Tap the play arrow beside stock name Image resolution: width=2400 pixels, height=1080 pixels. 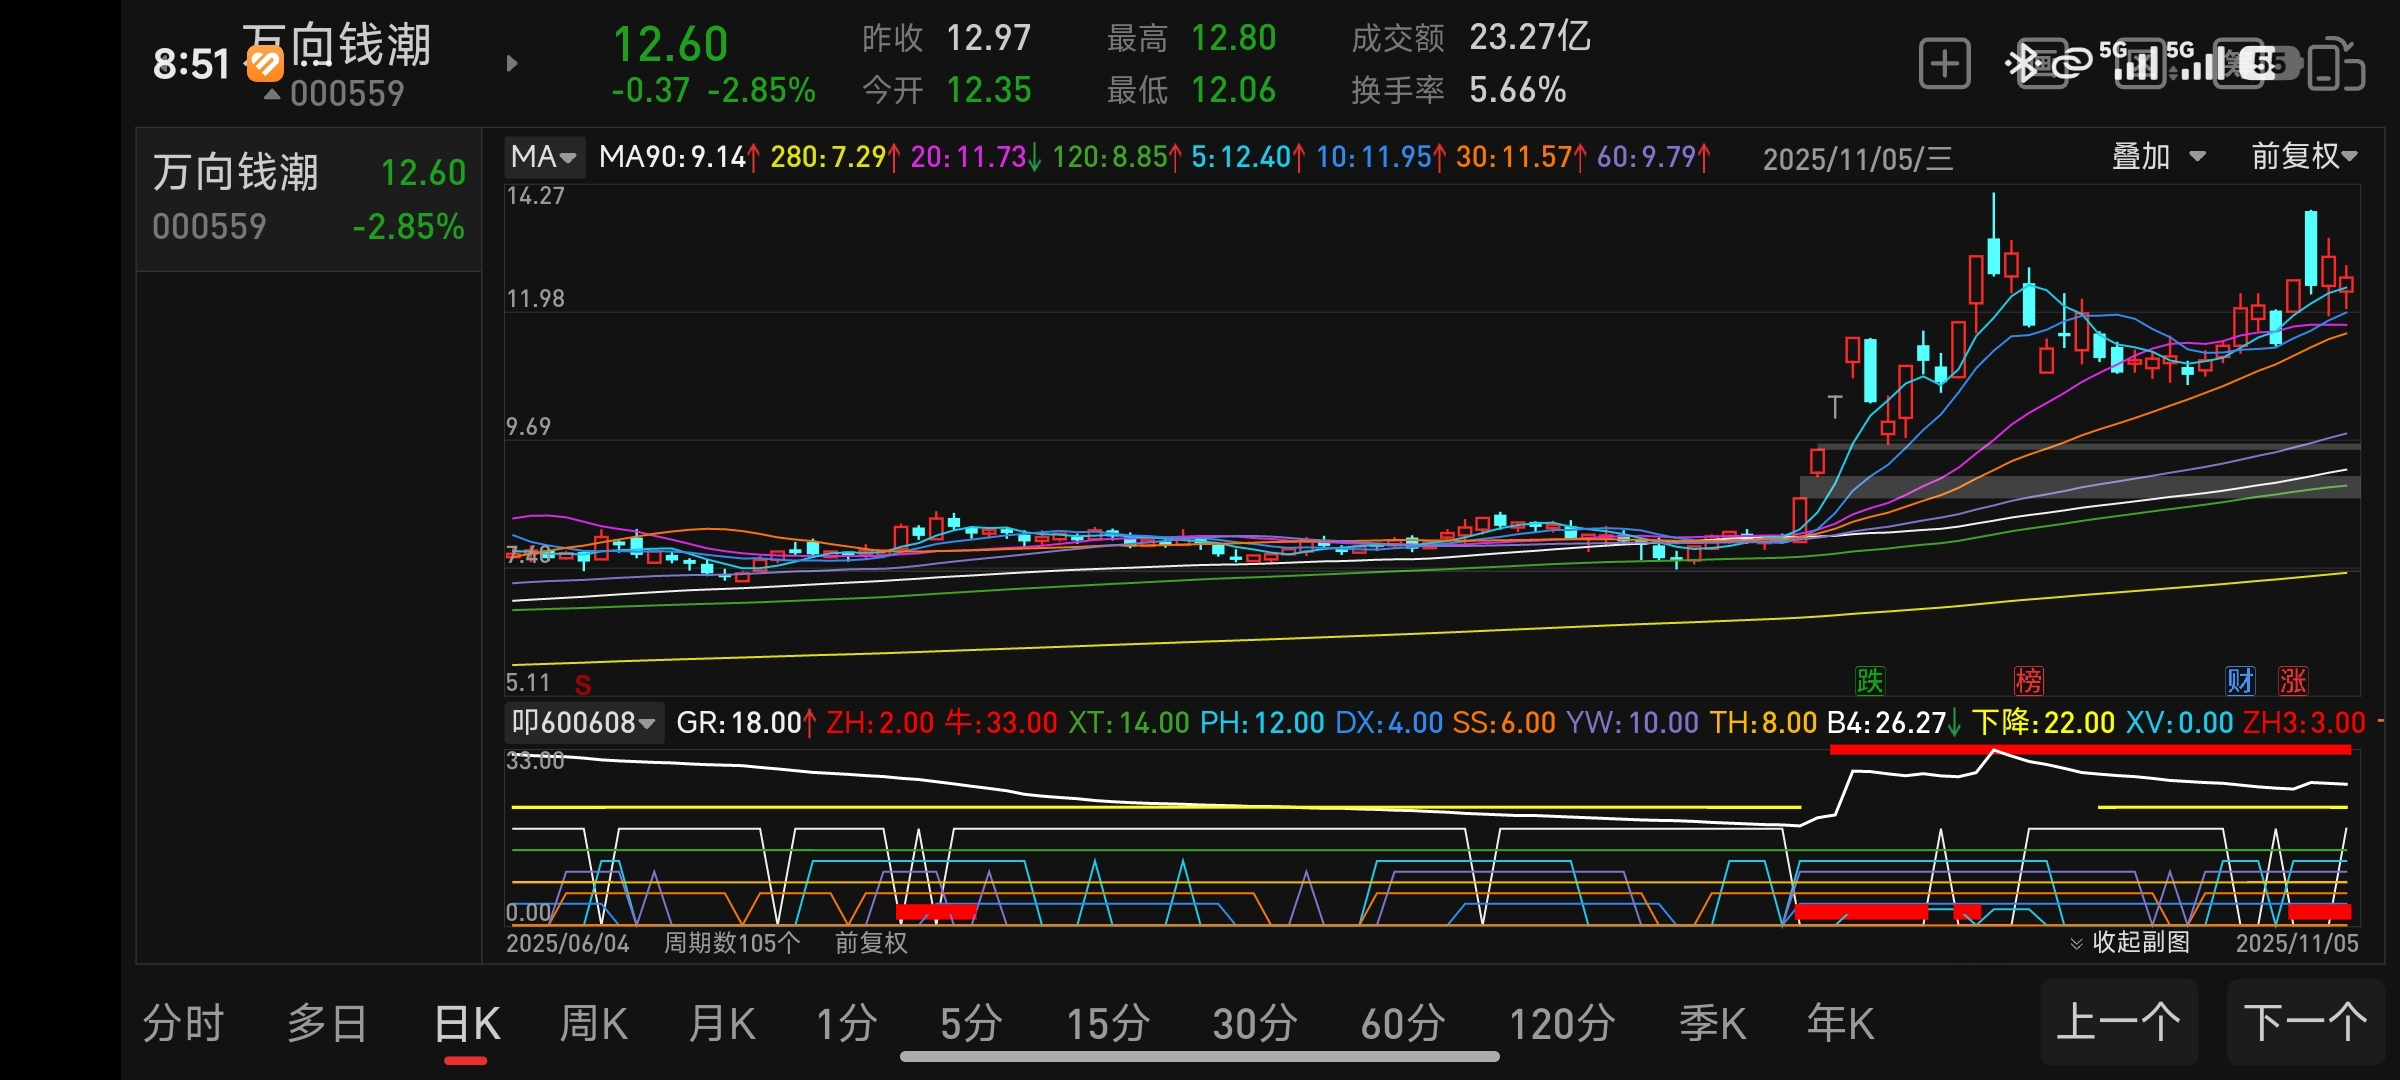tap(512, 64)
